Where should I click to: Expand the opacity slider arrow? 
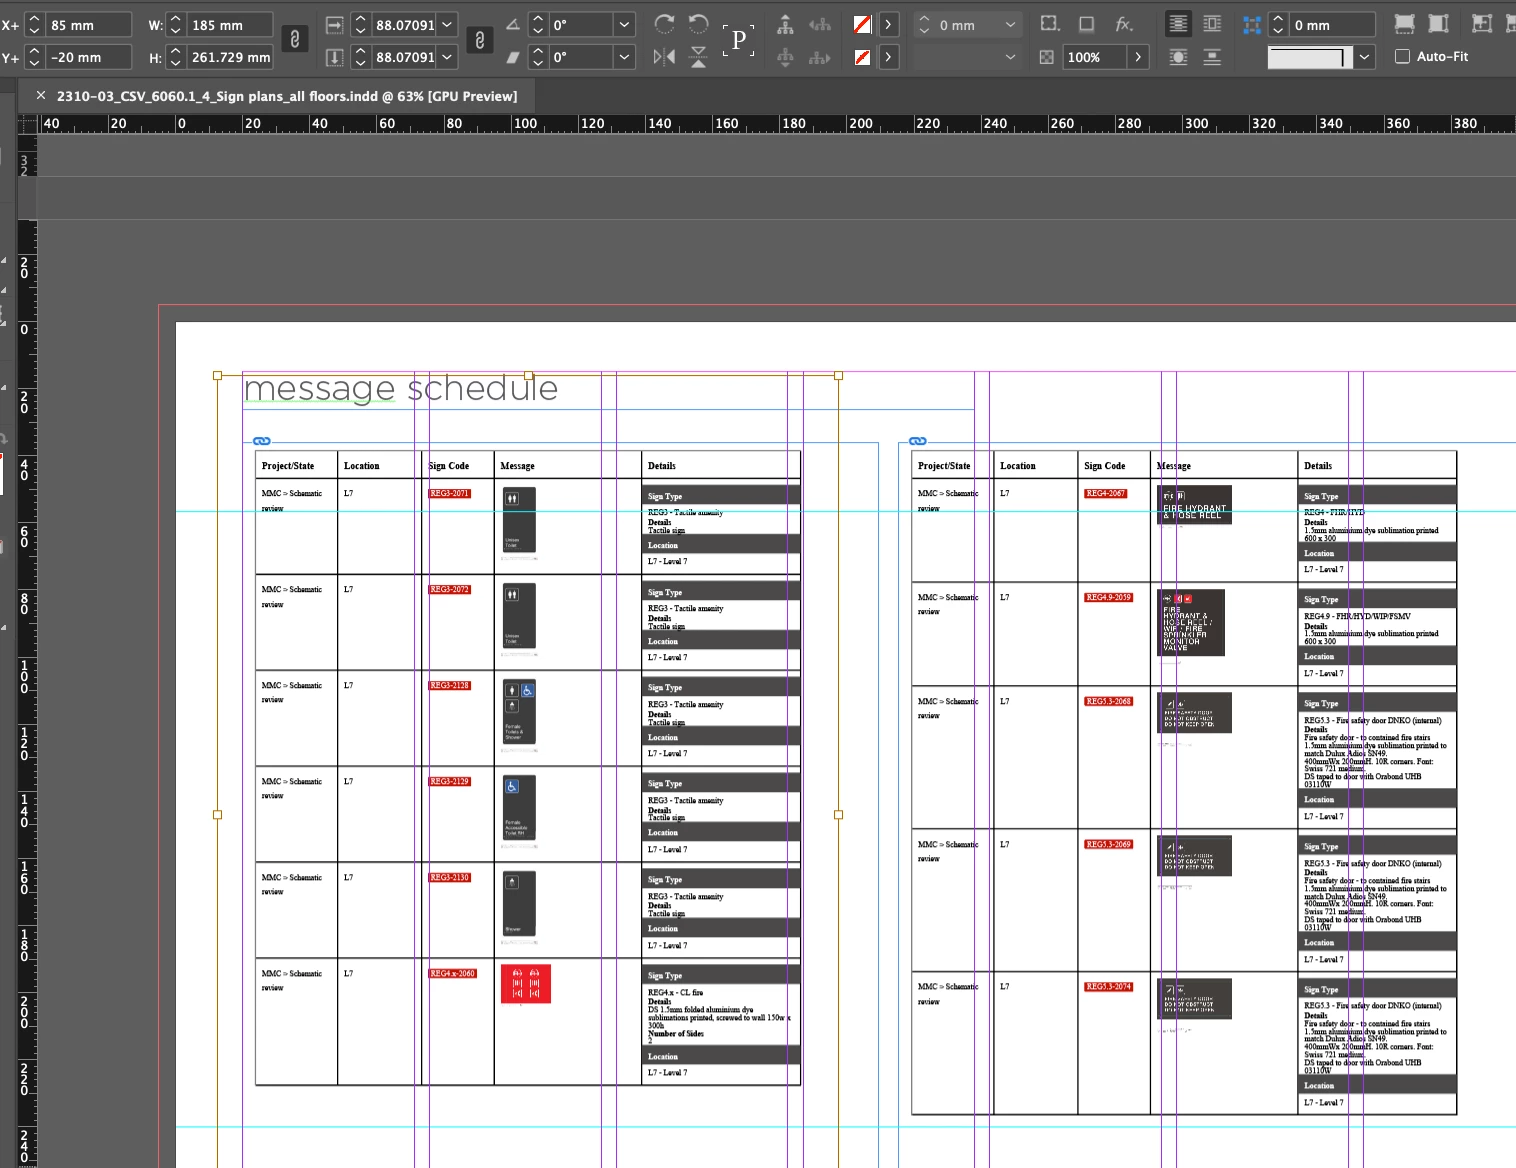[x=1138, y=57]
